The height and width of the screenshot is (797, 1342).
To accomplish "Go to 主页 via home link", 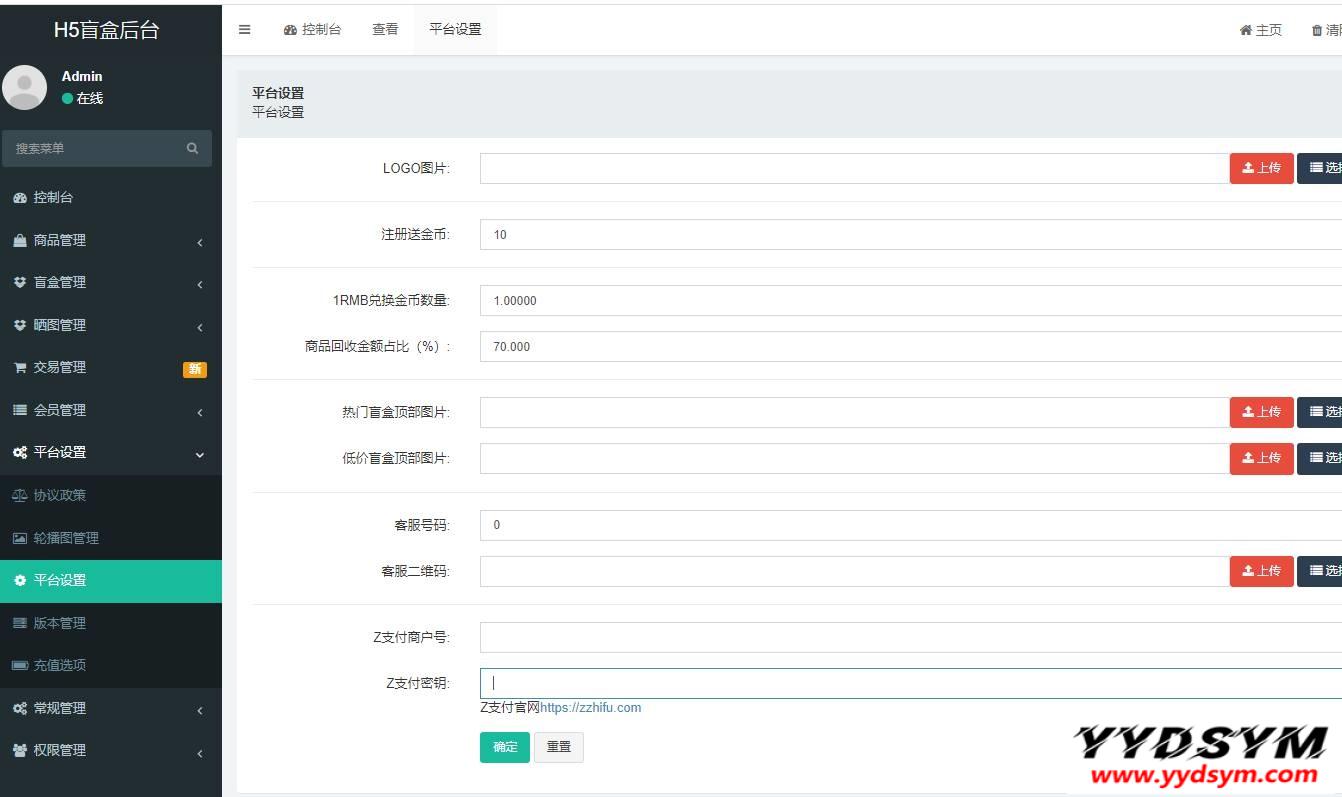I will coord(1261,30).
